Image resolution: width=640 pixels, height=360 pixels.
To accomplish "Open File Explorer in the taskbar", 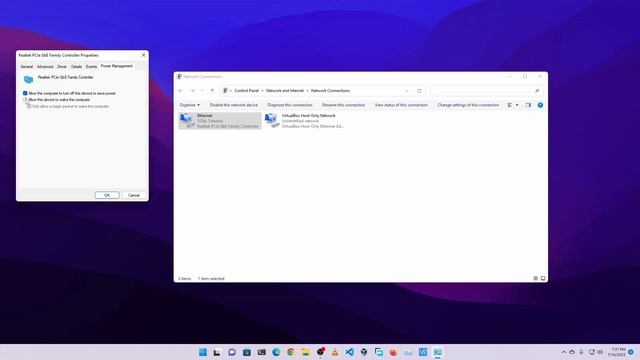I will [305, 352].
